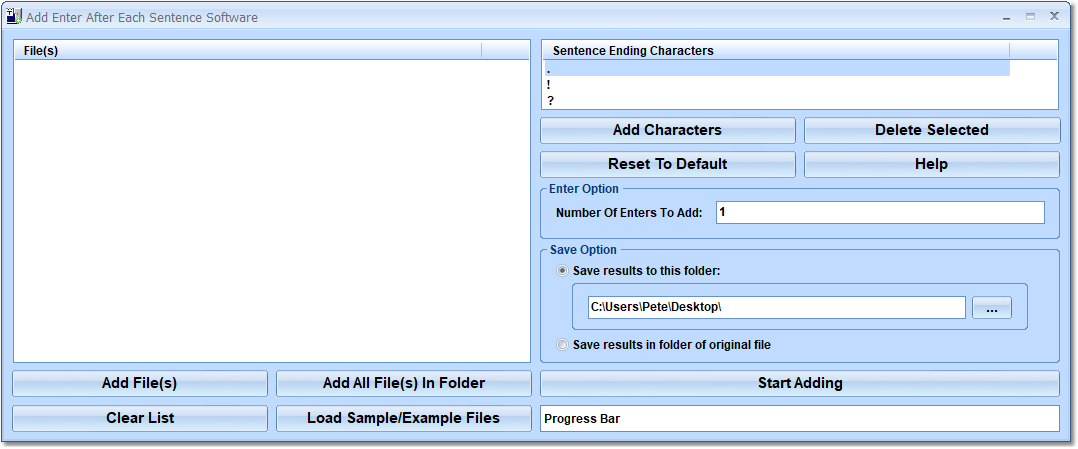Clear the file list
This screenshot has height=449, width=1078.
tap(140, 418)
